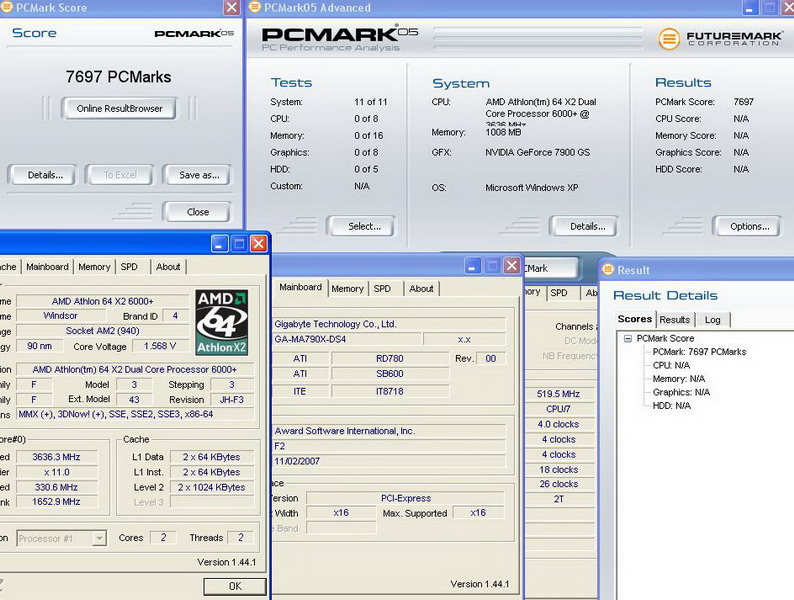Click the 'GA-MA790X-DS4' model field
This screenshot has height=600, width=794.
(x=347, y=339)
